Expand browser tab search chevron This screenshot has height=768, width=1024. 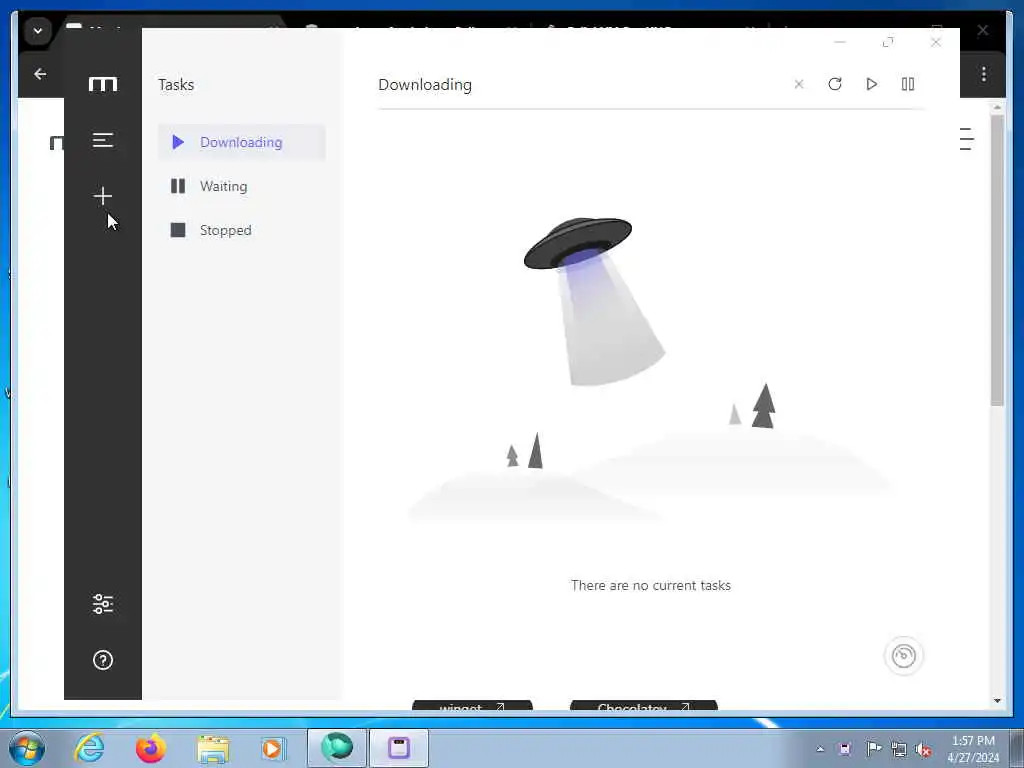tap(38, 31)
